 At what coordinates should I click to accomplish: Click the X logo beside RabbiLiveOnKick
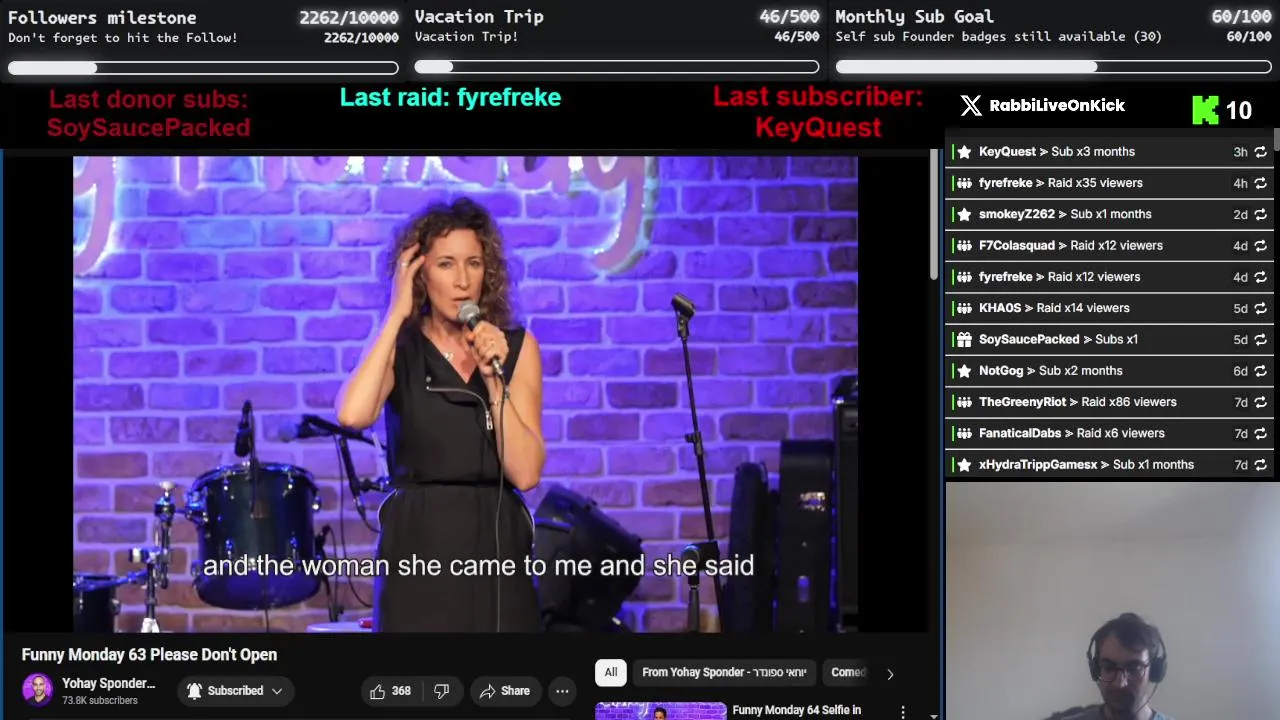(x=970, y=105)
